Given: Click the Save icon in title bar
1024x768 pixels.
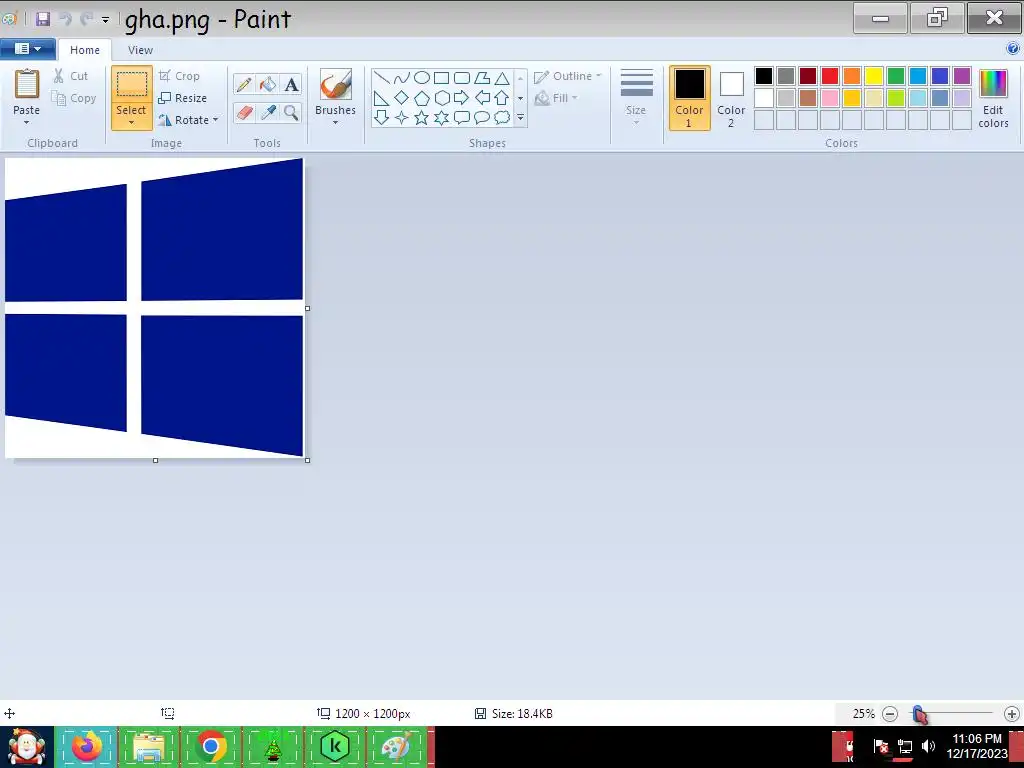Looking at the screenshot, I should 43,19.
